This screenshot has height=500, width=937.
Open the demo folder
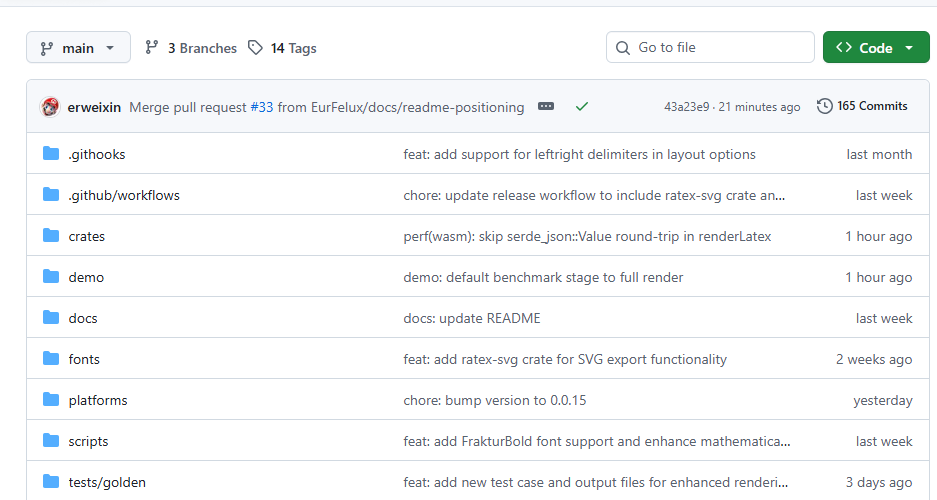coord(86,277)
